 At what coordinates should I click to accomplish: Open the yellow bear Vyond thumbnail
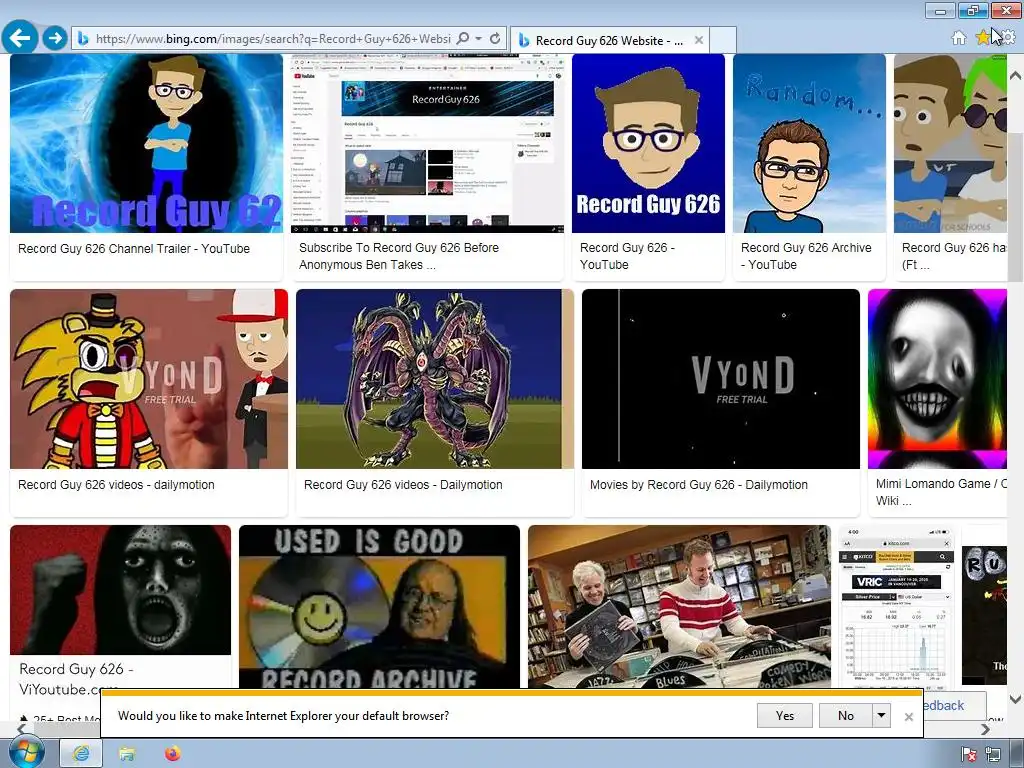coord(149,379)
